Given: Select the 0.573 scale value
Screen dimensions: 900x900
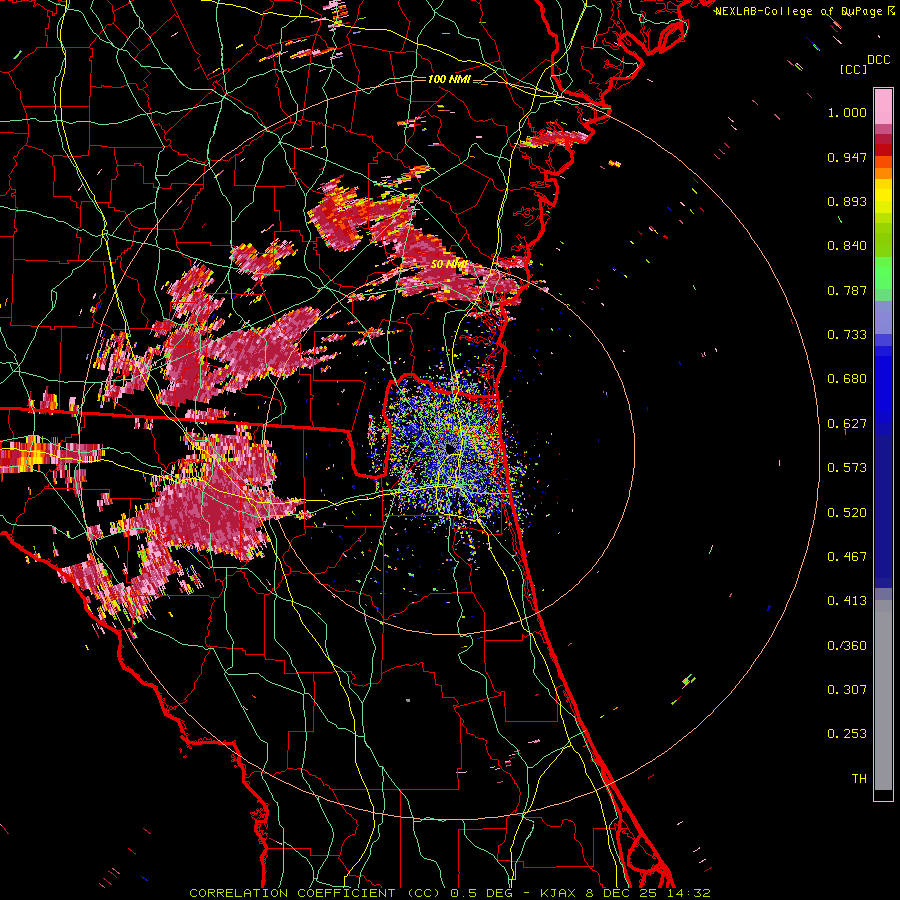Looking at the screenshot, I should [847, 468].
